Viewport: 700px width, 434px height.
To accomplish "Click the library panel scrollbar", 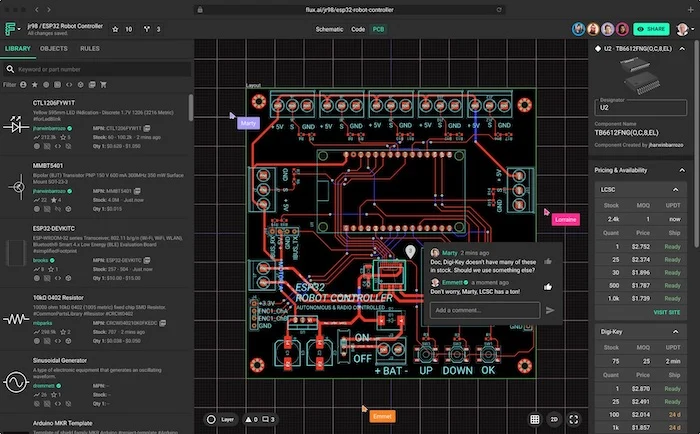I will pos(191,107).
